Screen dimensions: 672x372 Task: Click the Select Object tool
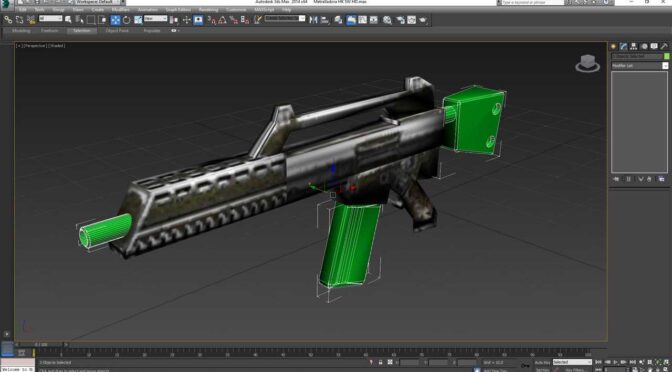point(68,20)
